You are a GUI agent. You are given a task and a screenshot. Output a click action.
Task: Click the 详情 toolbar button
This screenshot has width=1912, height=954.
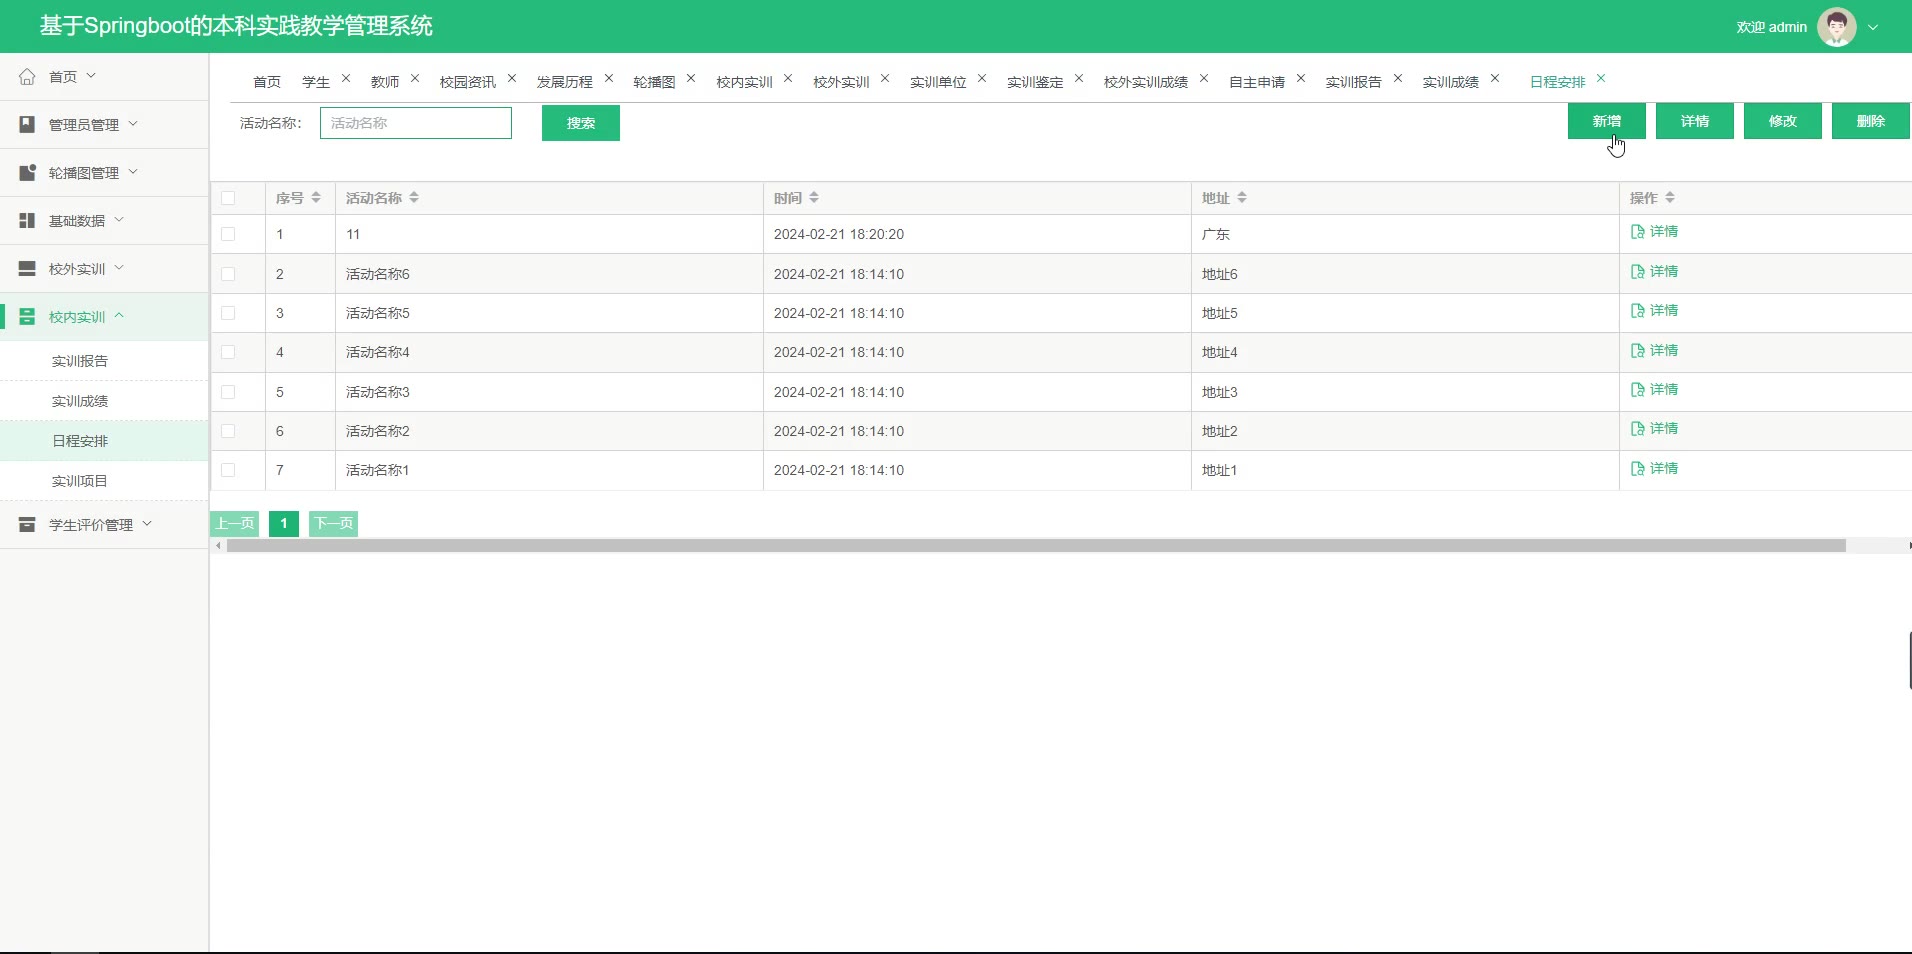point(1695,121)
